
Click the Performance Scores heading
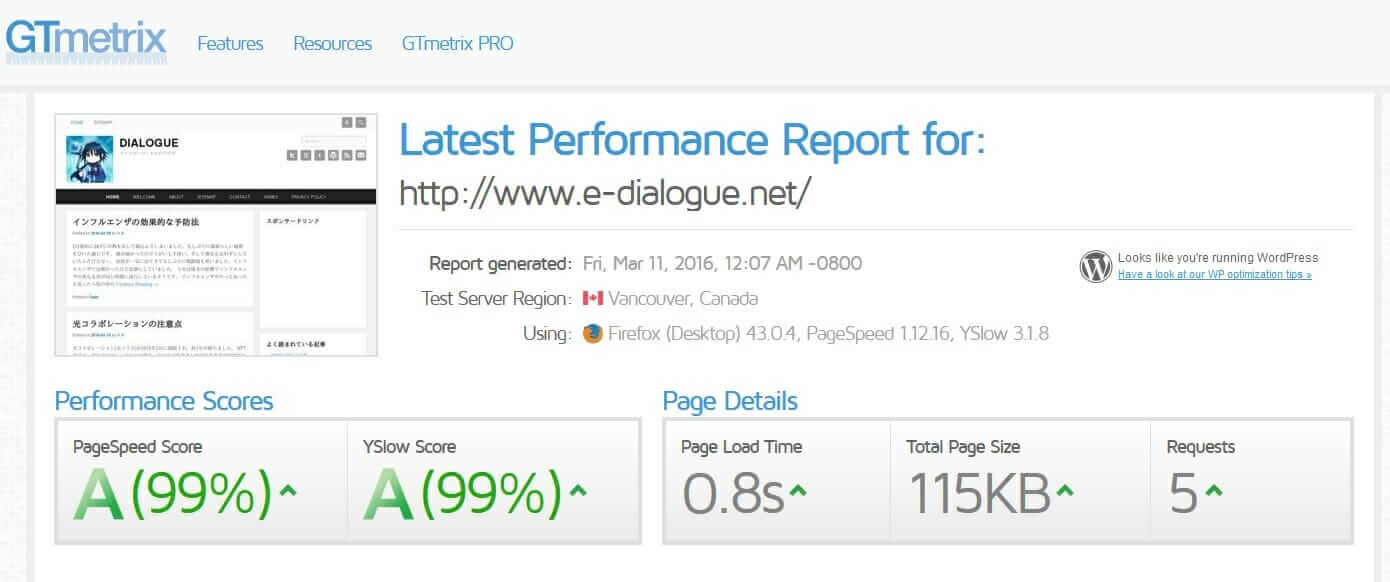click(164, 401)
